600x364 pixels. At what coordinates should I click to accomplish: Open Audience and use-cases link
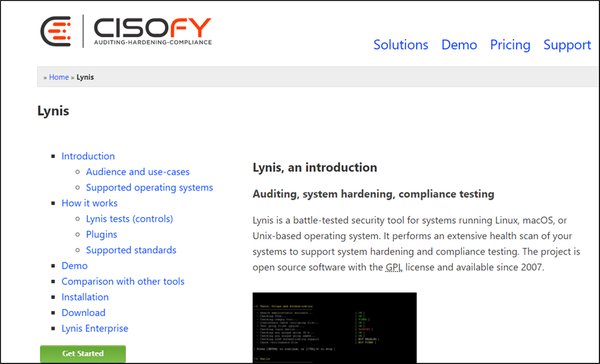click(x=138, y=172)
